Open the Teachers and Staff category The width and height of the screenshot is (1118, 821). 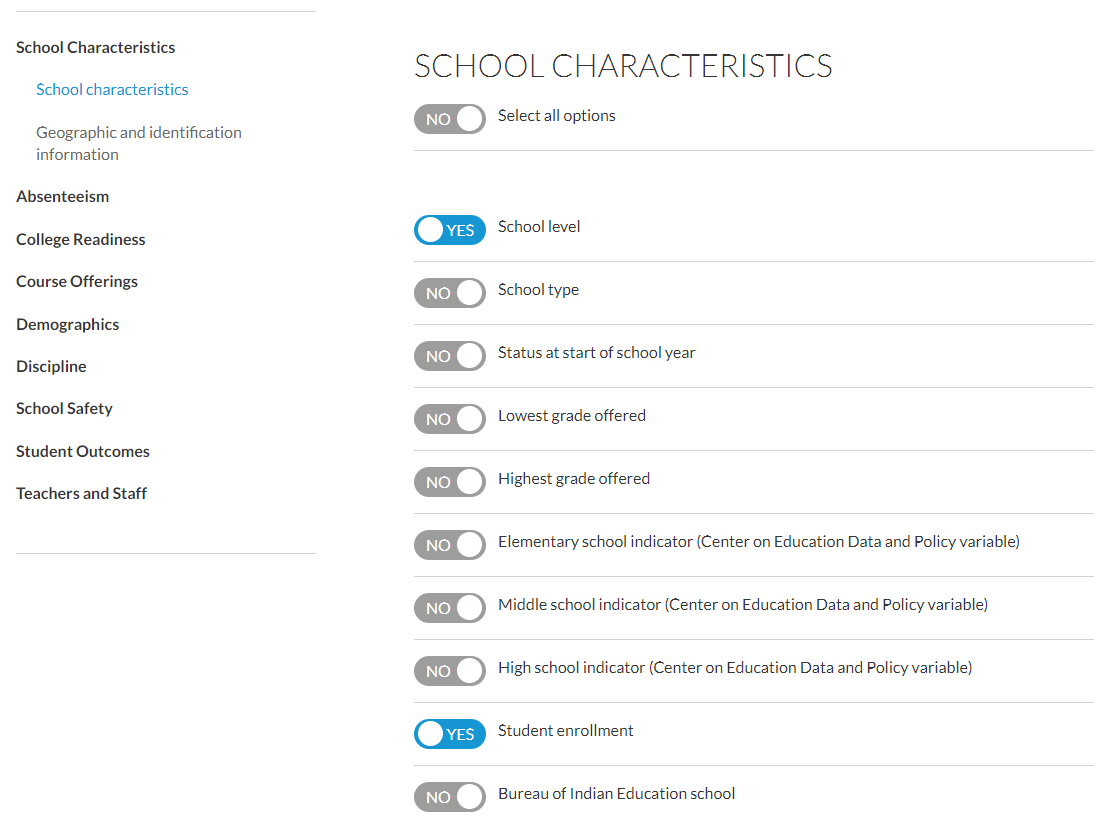(81, 494)
